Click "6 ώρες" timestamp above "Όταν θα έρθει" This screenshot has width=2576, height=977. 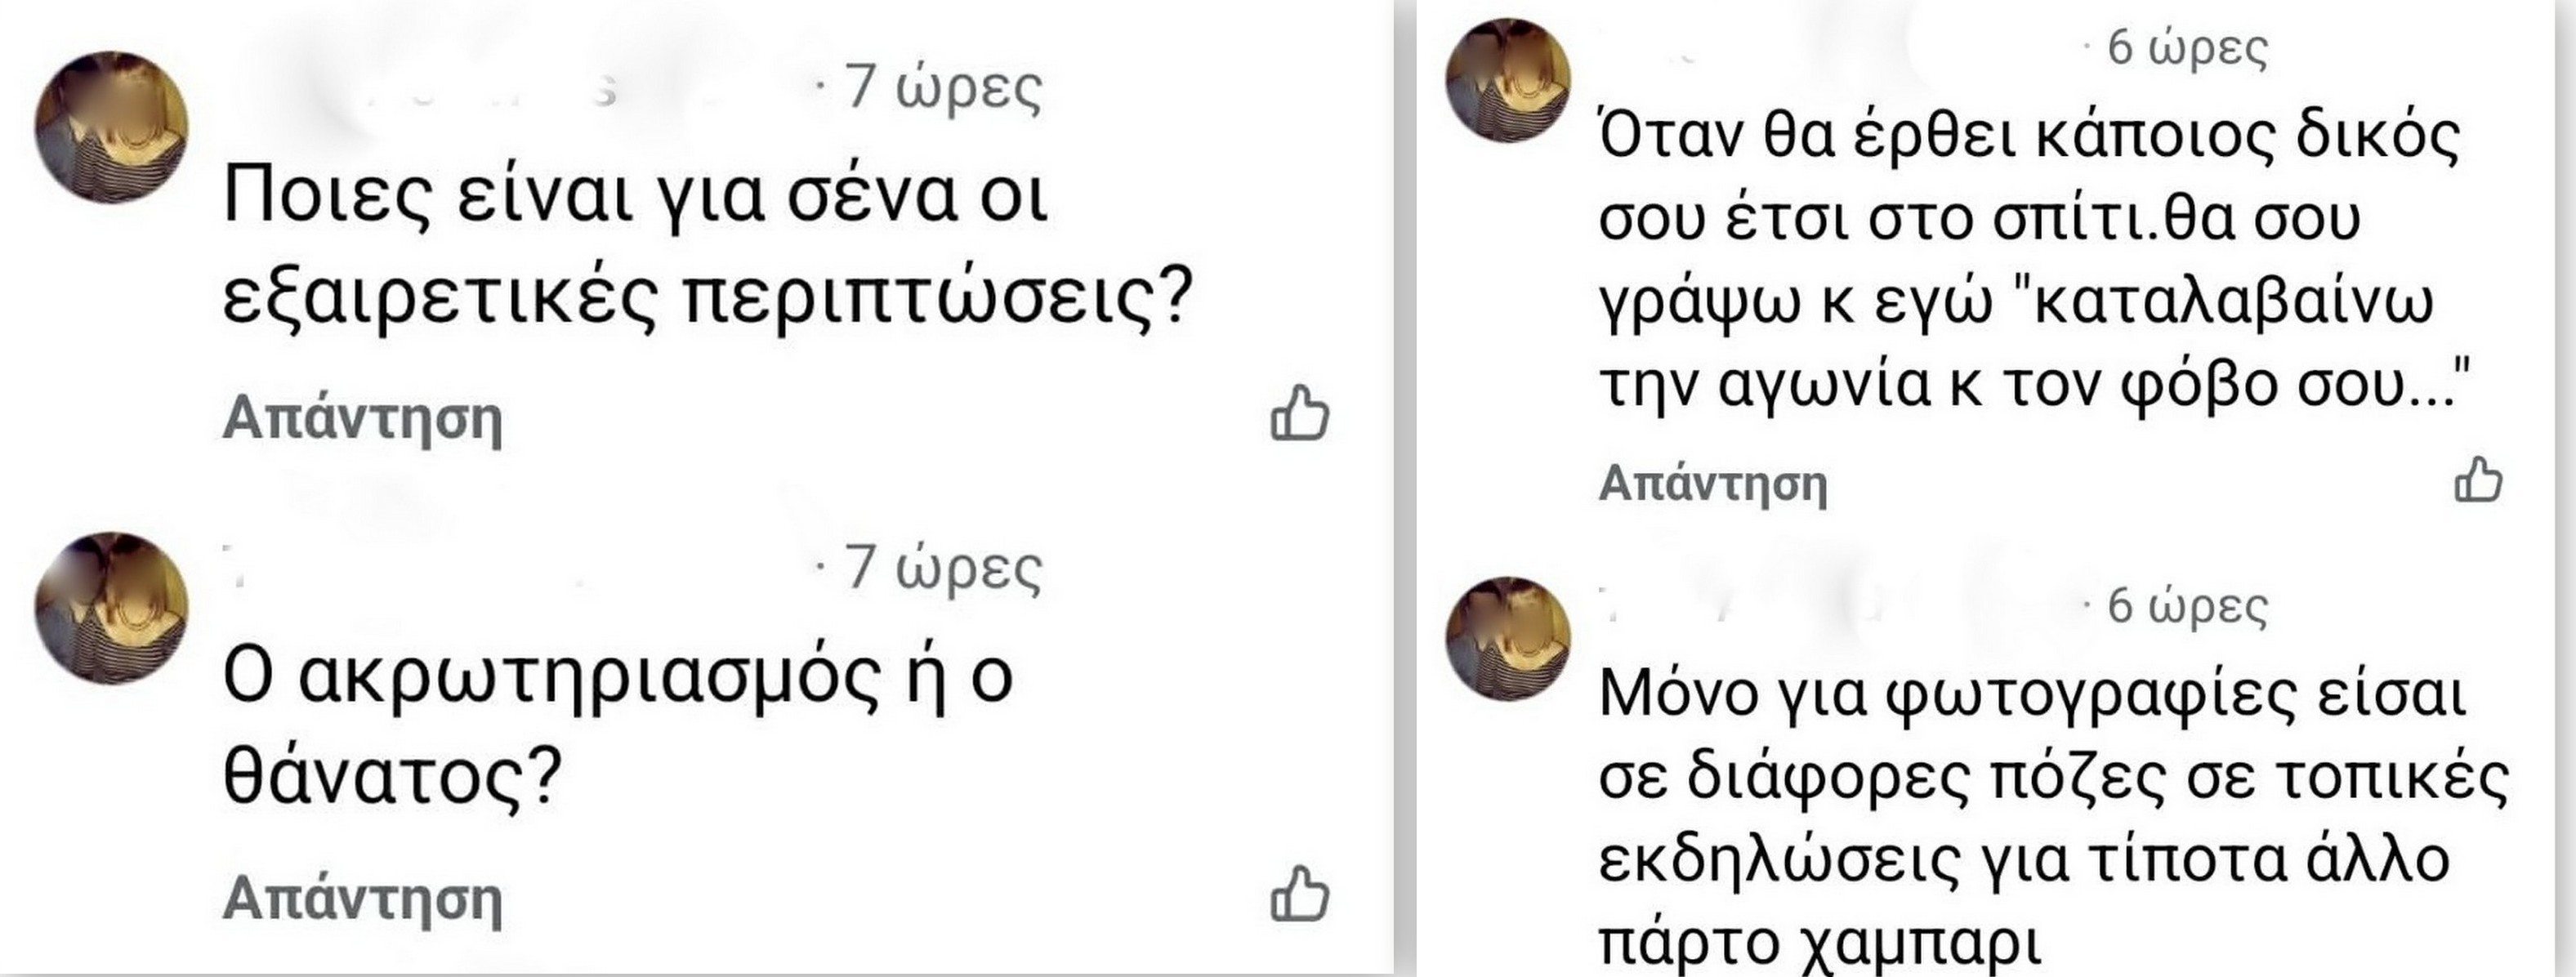tap(2187, 48)
